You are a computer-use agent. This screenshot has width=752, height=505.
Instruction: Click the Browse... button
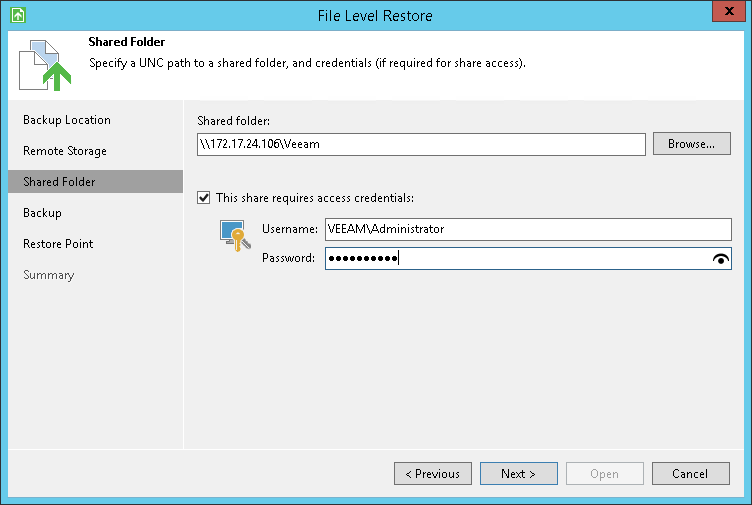(691, 144)
